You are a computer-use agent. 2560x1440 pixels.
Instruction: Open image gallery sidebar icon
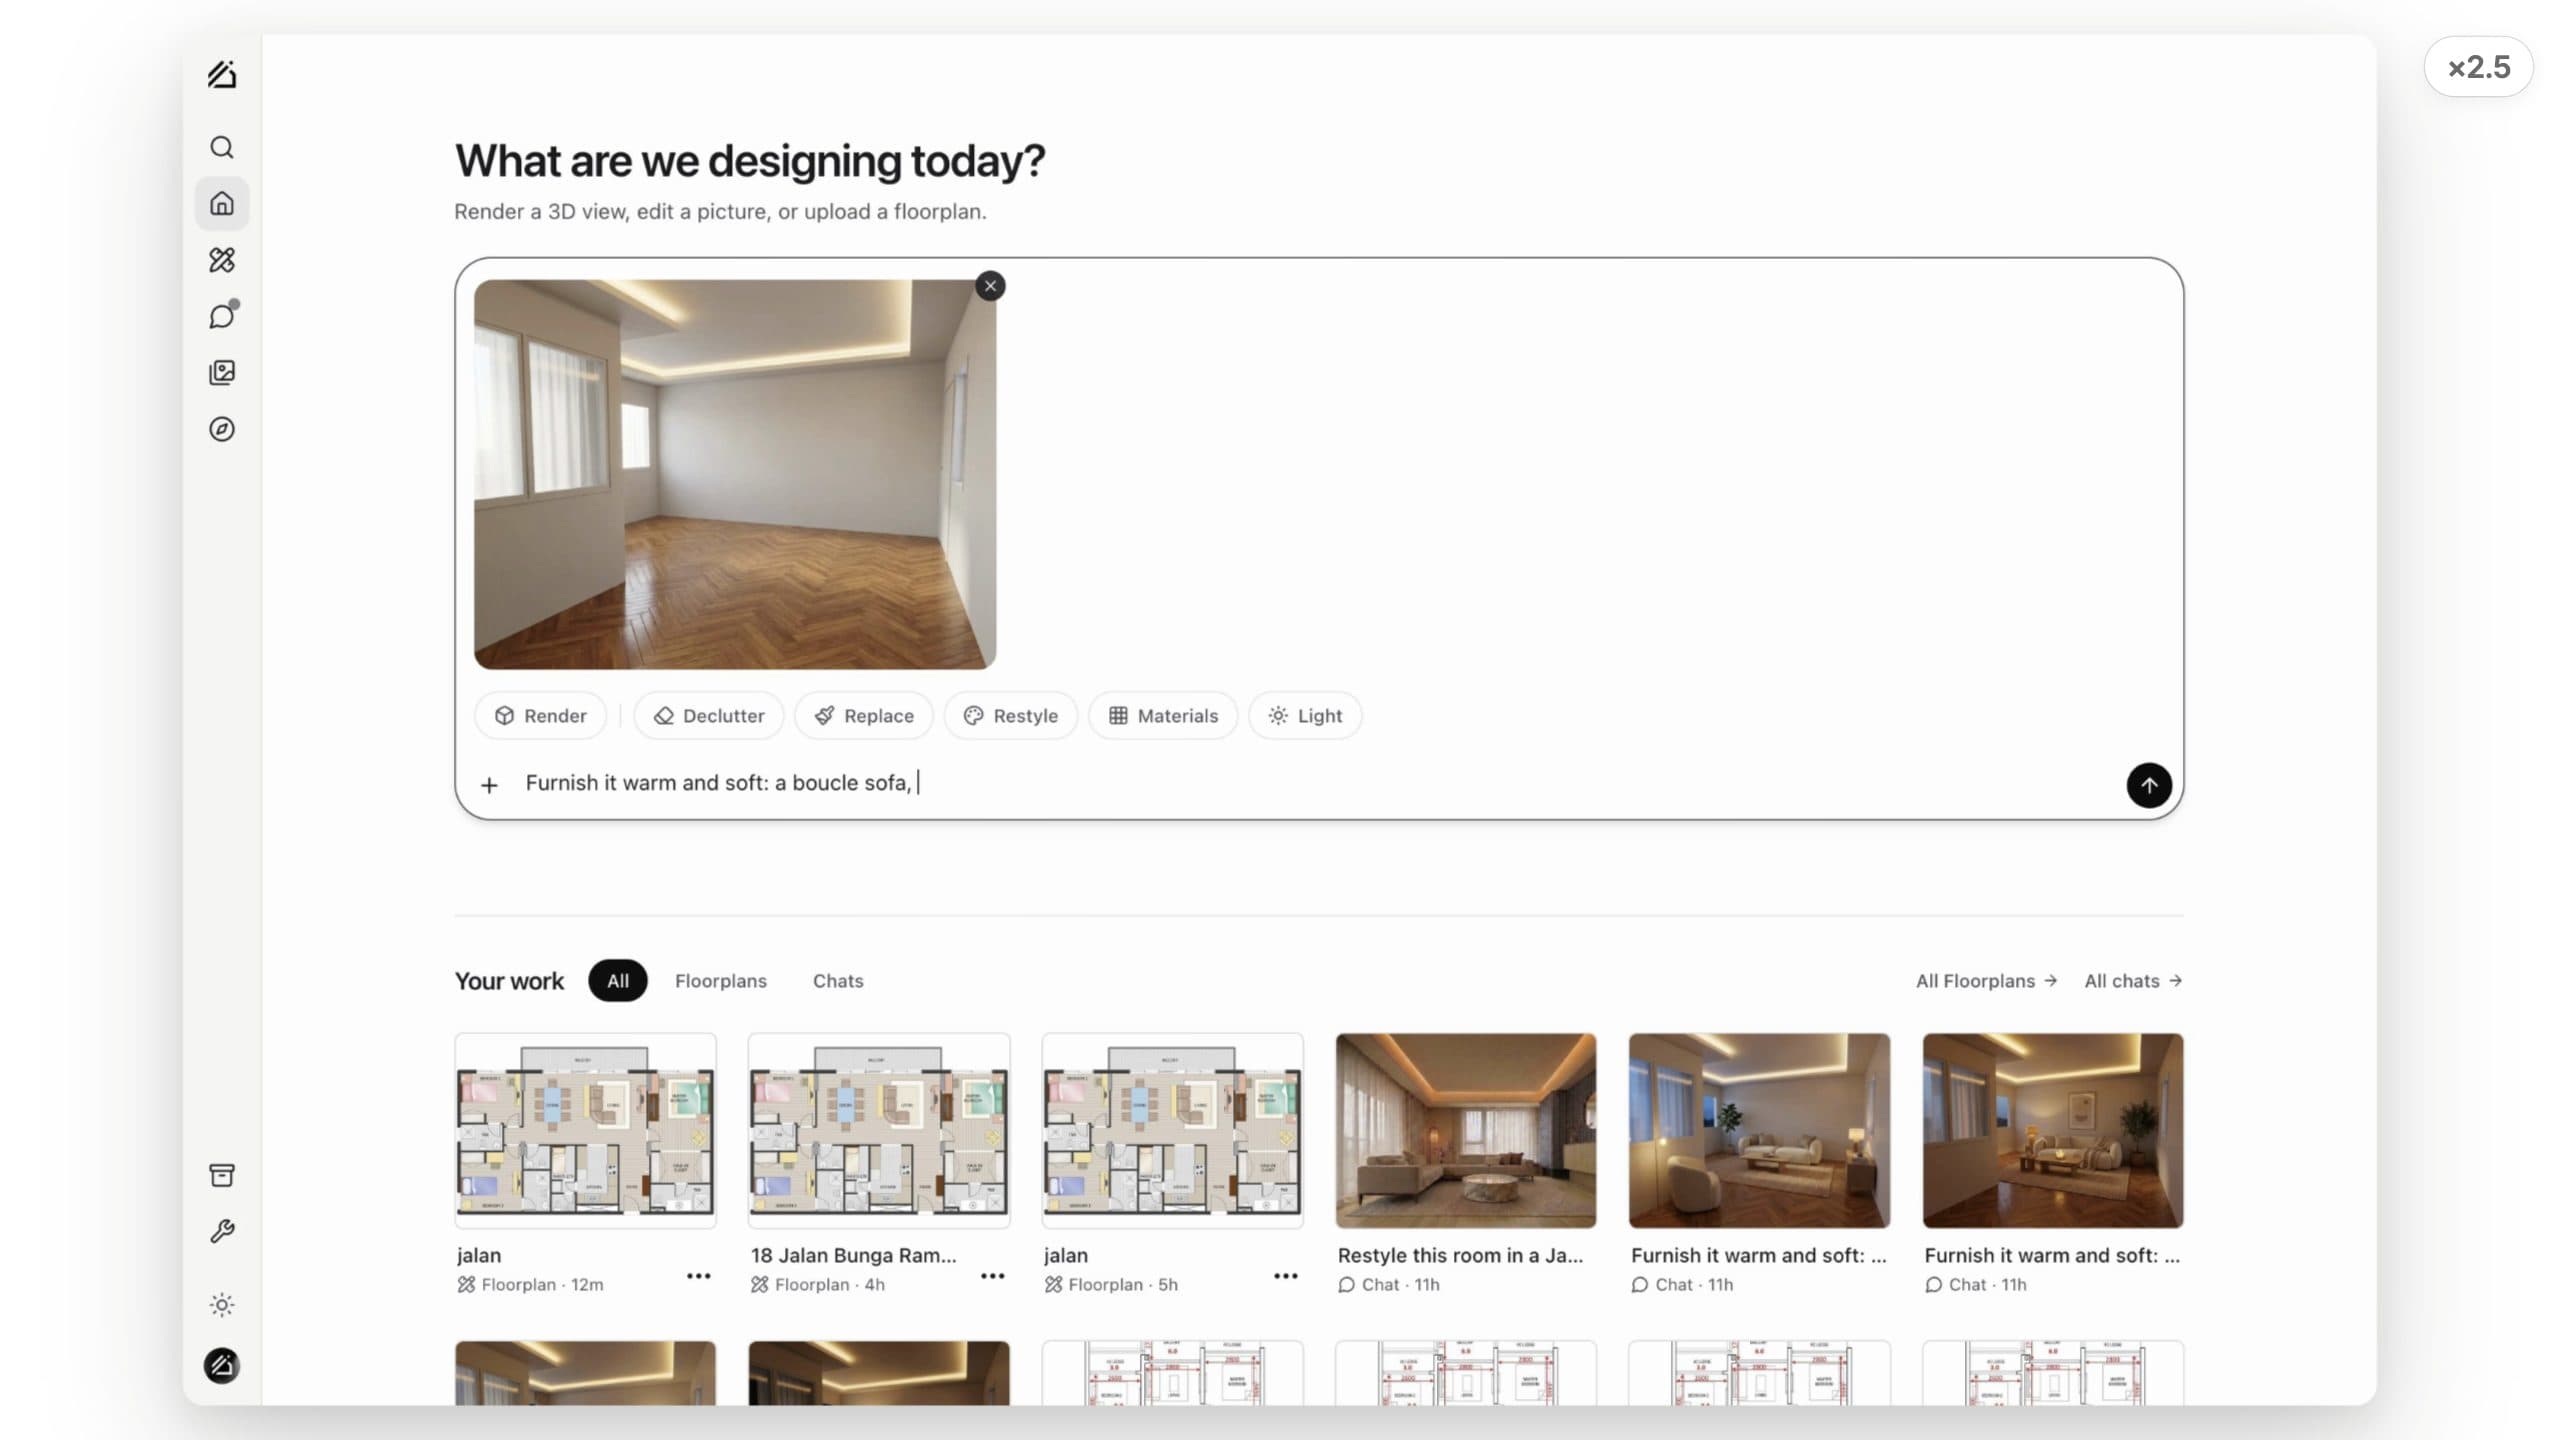(222, 373)
